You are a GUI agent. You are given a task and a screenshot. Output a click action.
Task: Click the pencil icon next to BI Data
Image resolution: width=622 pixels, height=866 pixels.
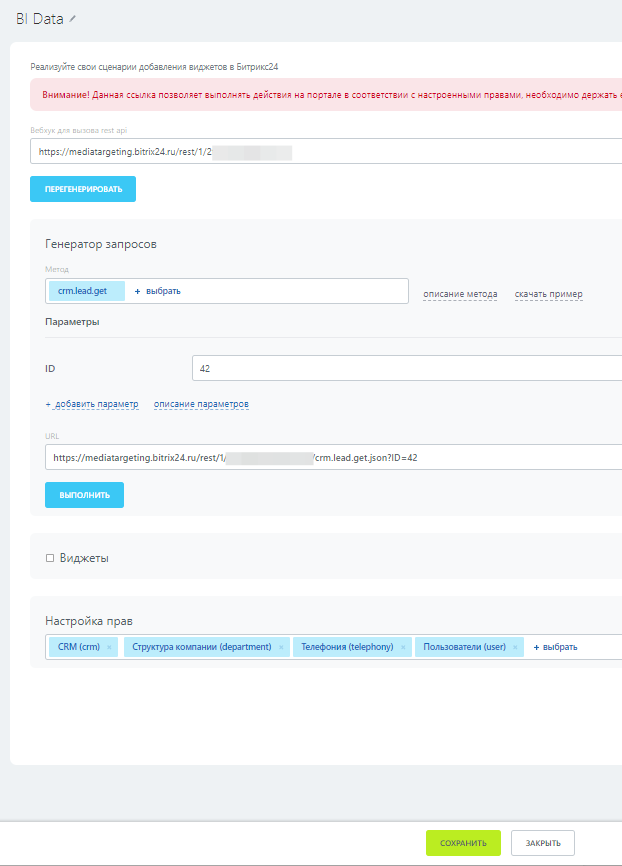click(72, 19)
